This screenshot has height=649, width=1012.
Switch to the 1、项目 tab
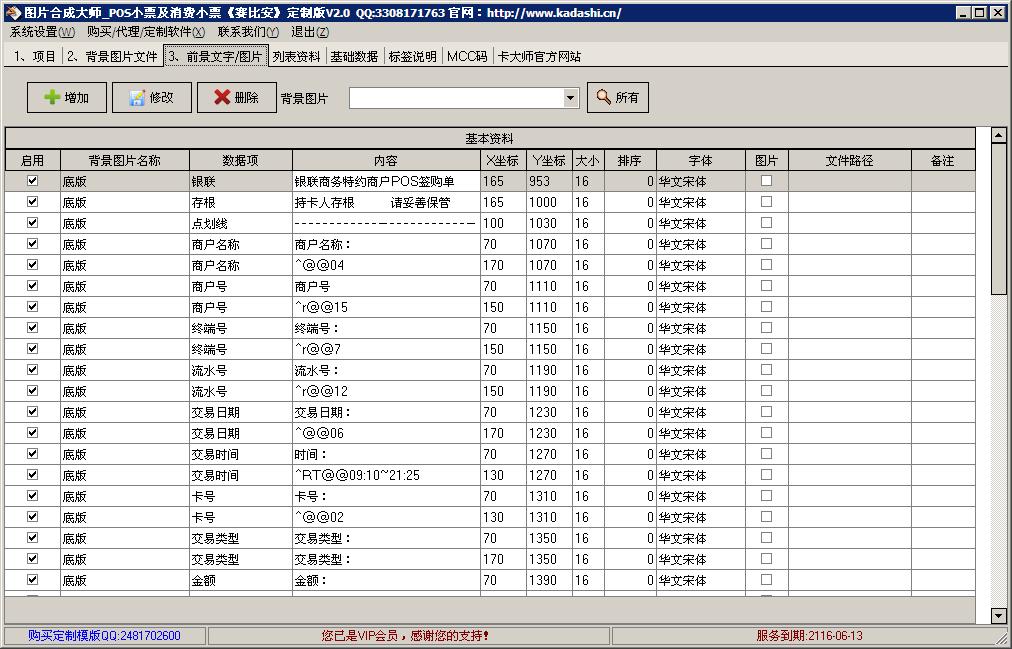[35, 57]
